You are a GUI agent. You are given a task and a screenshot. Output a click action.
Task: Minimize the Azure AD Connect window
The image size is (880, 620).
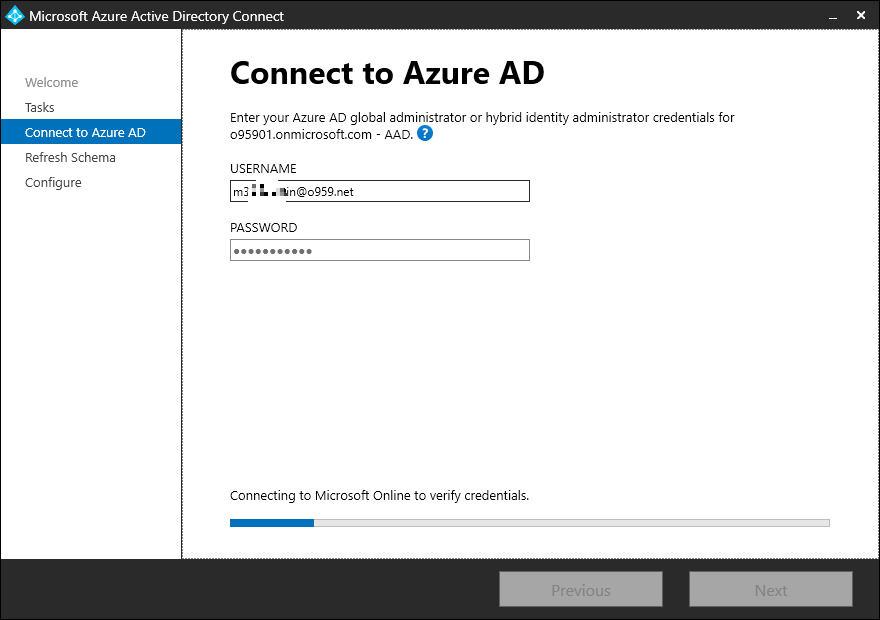[833, 16]
